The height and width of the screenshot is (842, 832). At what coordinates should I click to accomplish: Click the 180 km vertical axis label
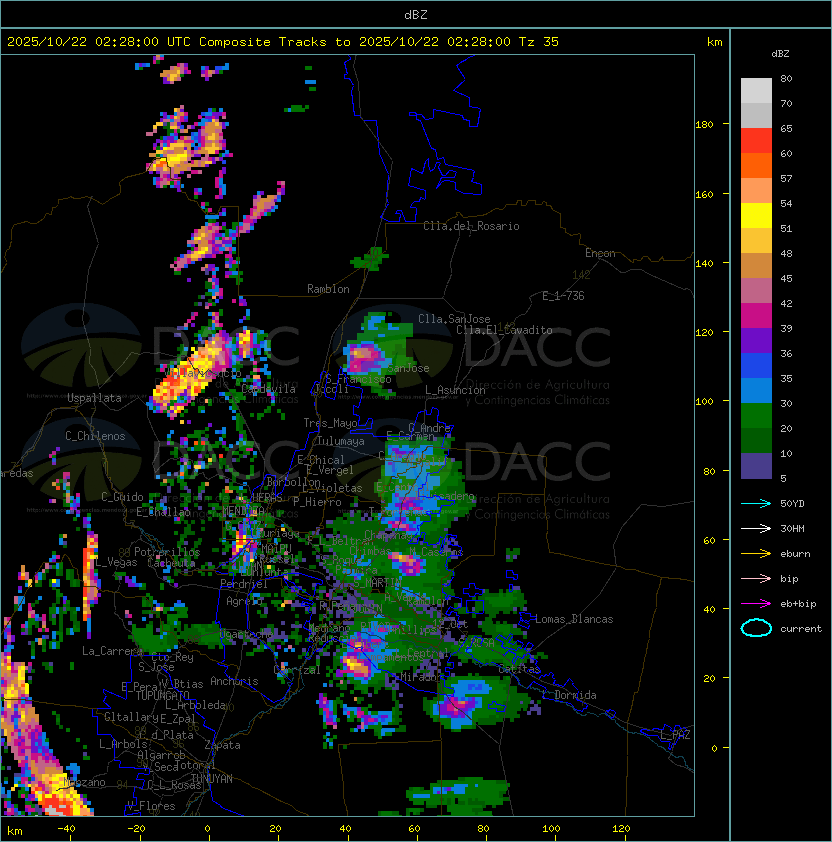(x=704, y=125)
